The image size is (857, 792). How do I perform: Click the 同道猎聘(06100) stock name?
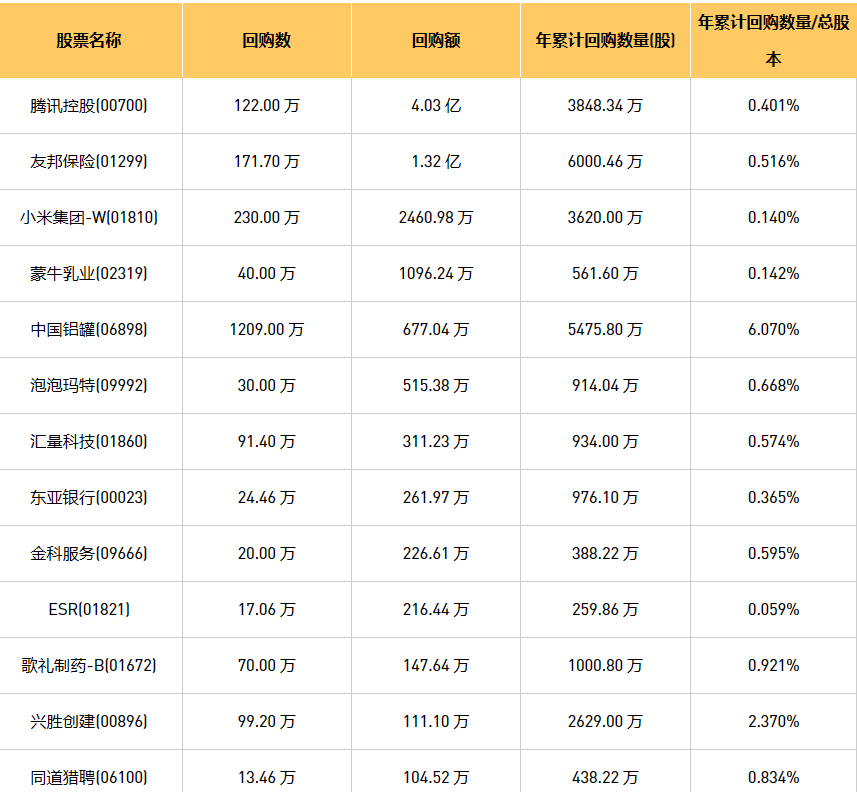90,777
